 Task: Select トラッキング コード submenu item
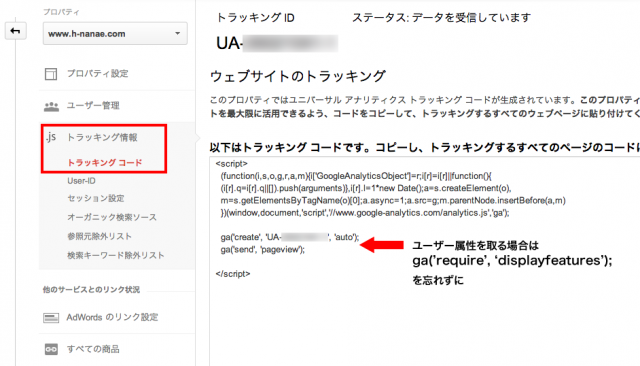pos(105,162)
